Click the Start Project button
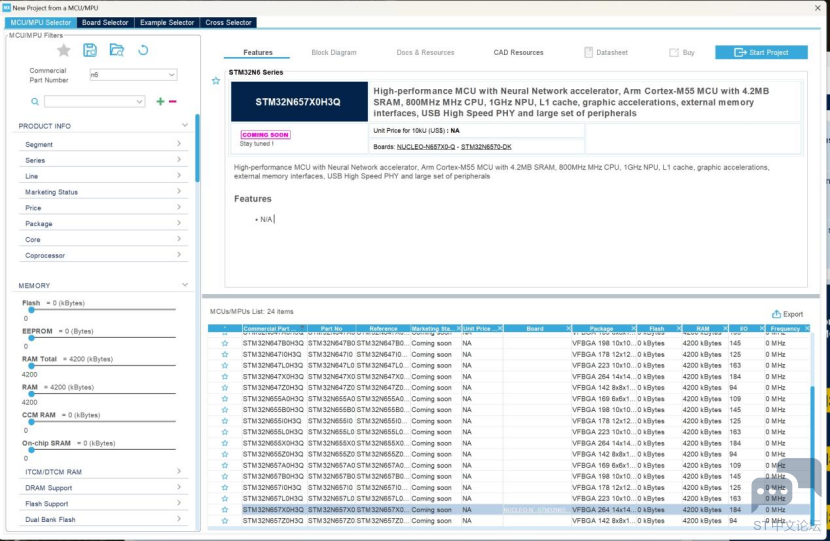This screenshot has width=830, height=541. point(761,52)
